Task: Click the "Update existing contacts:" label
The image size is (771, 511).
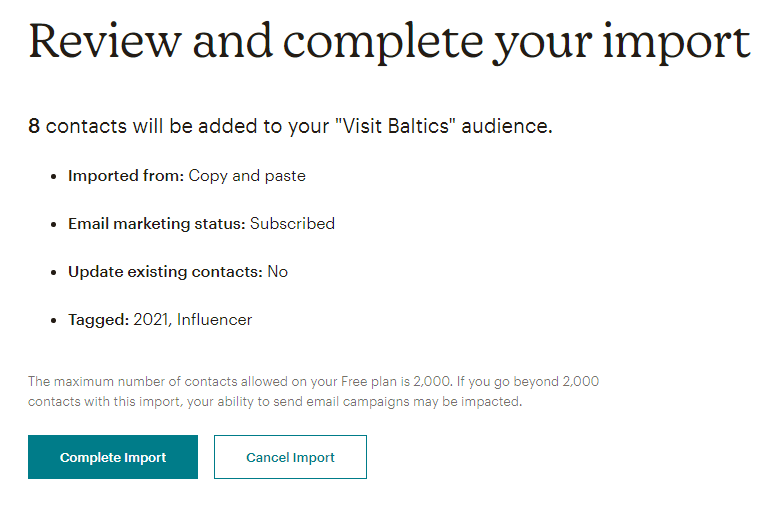Action: 165,272
